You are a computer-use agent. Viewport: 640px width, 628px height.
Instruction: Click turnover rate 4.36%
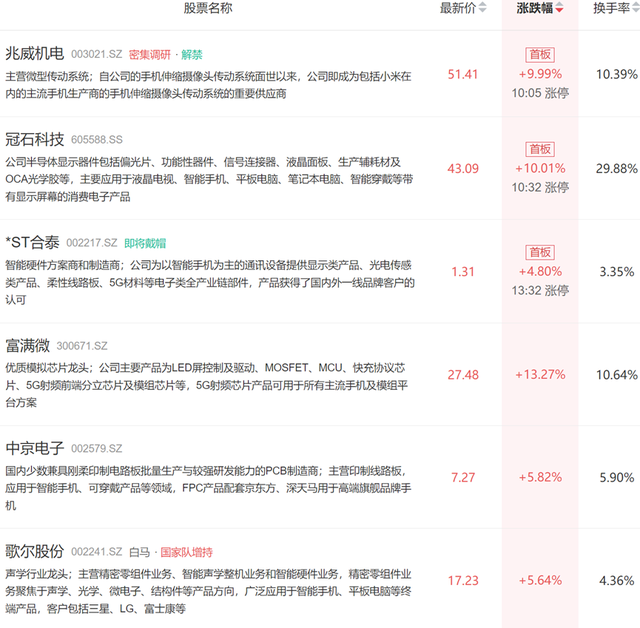click(x=616, y=581)
